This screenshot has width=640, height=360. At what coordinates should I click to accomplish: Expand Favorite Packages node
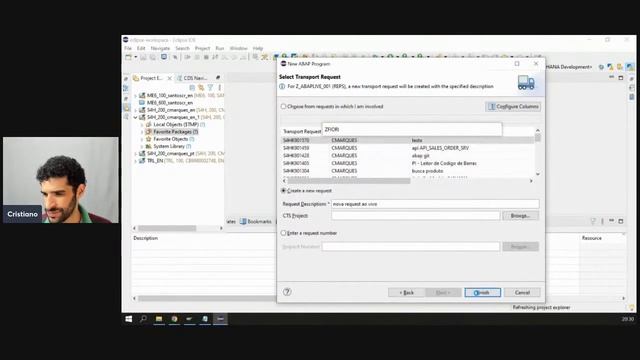(142, 132)
